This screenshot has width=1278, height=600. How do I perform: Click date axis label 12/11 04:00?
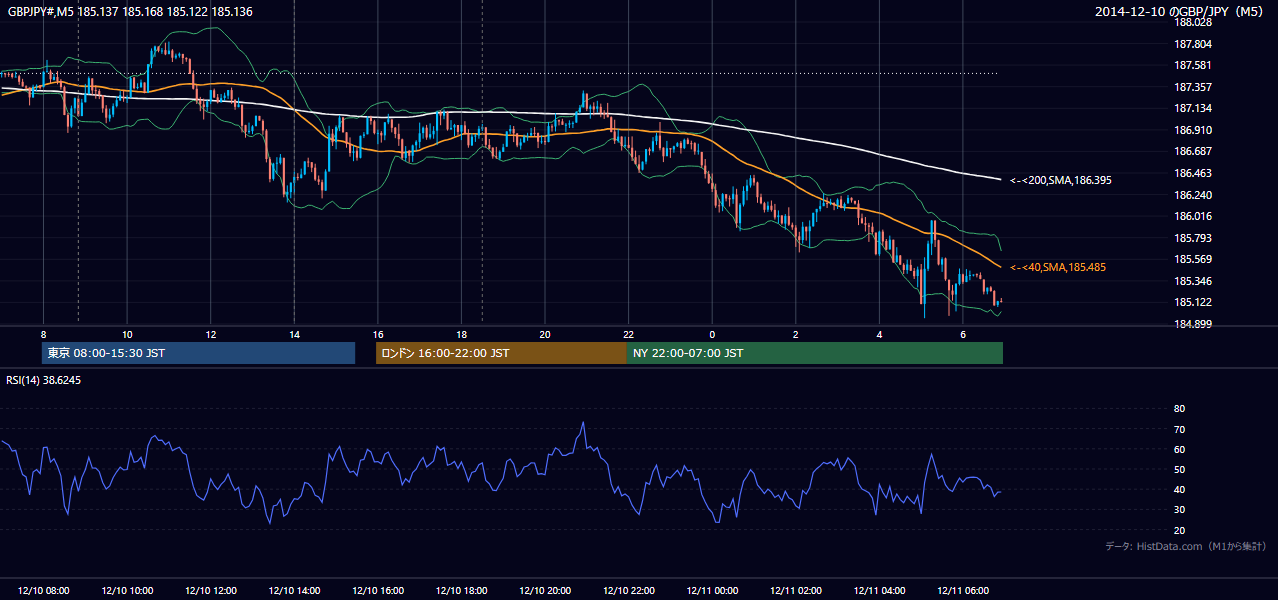pos(878,591)
